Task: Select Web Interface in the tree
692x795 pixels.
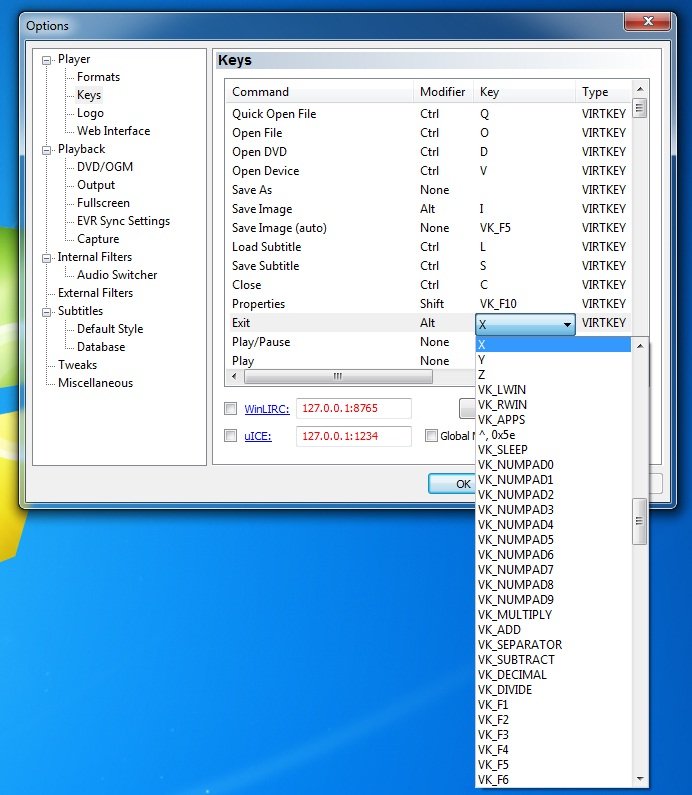Action: tap(114, 131)
